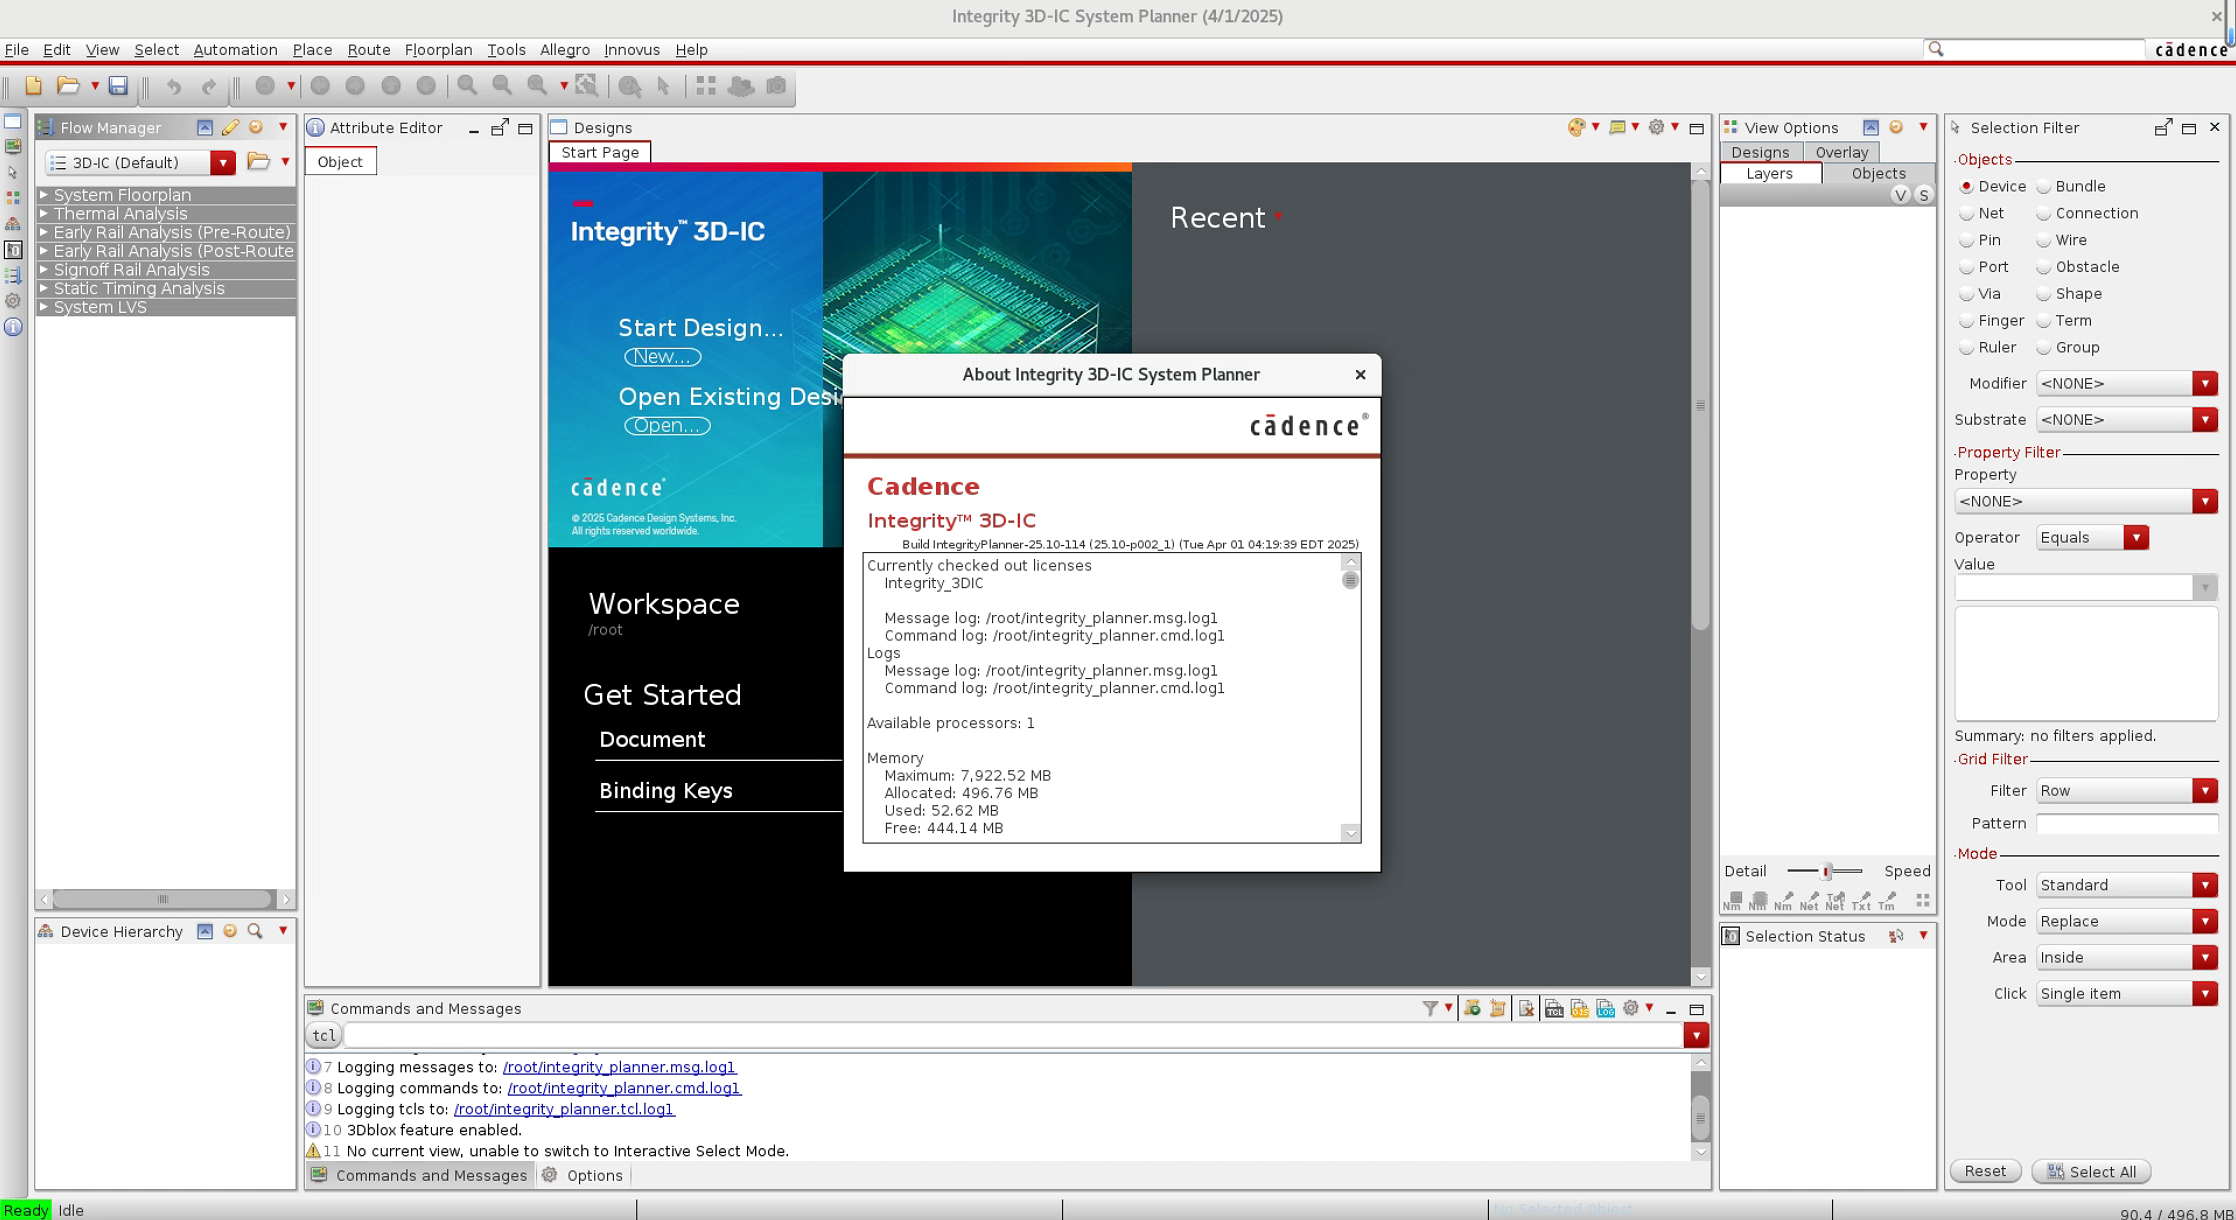Click the Open... button on Start Page
The height and width of the screenshot is (1220, 2236).
pyautogui.click(x=667, y=426)
